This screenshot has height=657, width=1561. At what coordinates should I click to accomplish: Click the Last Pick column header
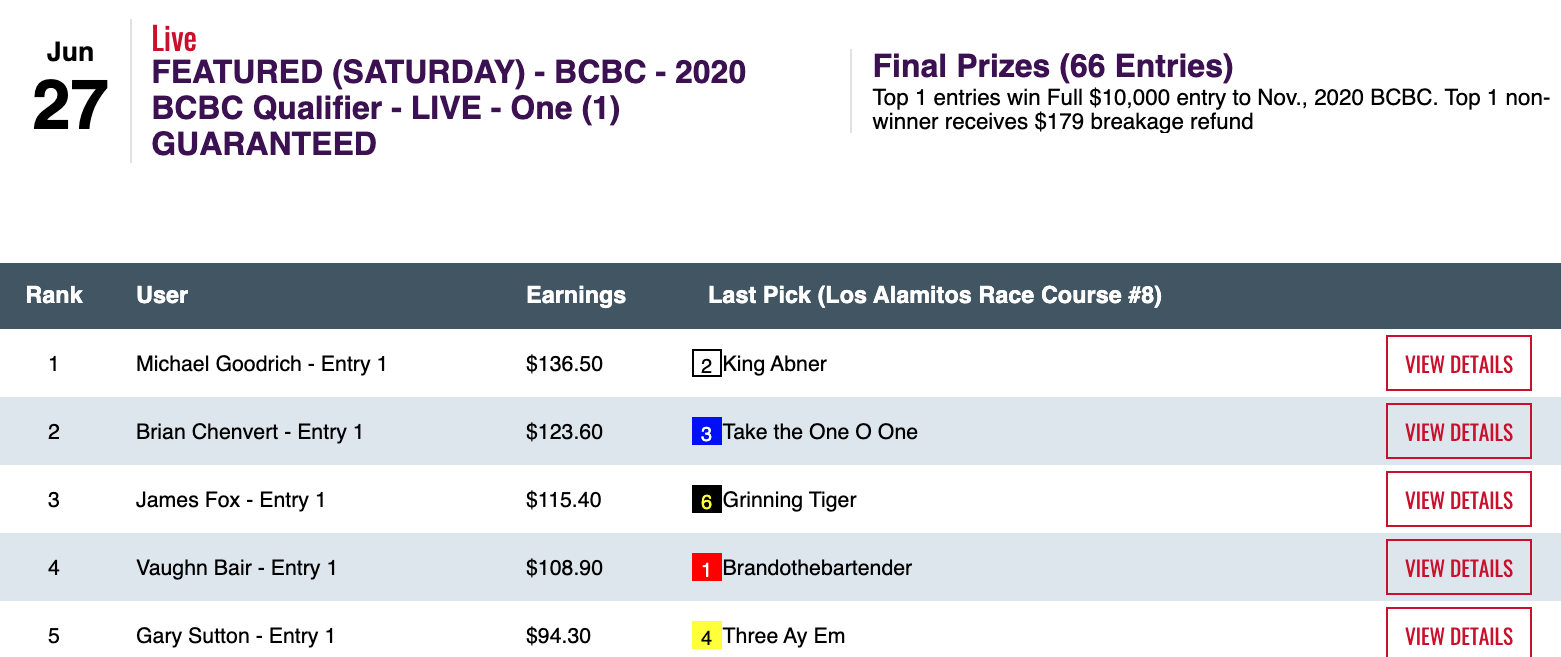934,295
